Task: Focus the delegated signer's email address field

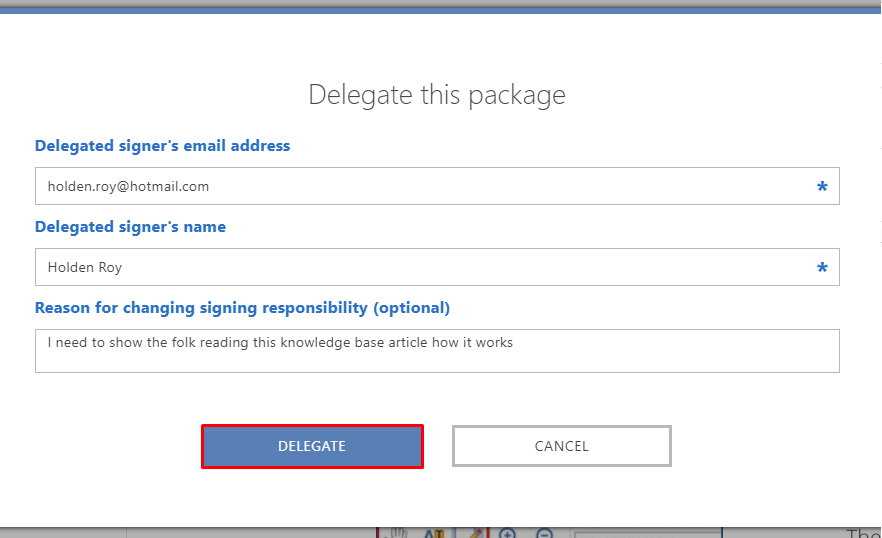Action: 437,186
